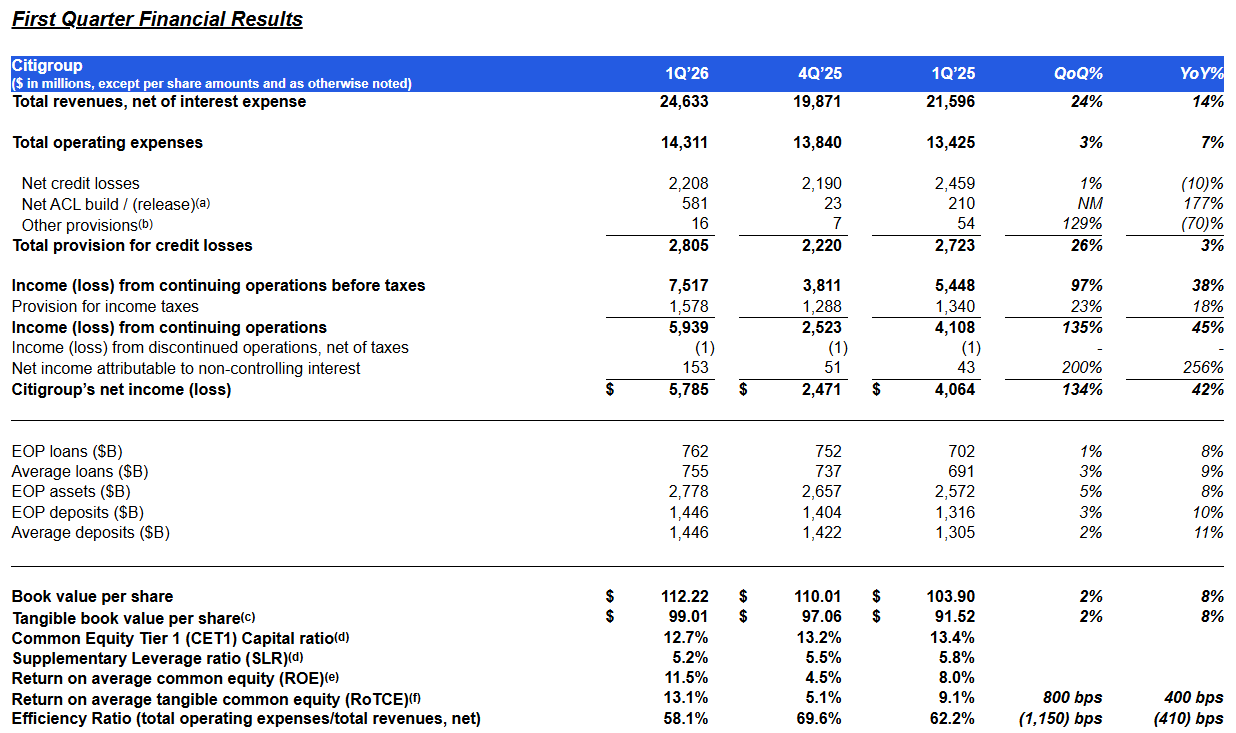Click the 1Q'26 total revenues value 24,633
1236x733 pixels.
pos(683,102)
